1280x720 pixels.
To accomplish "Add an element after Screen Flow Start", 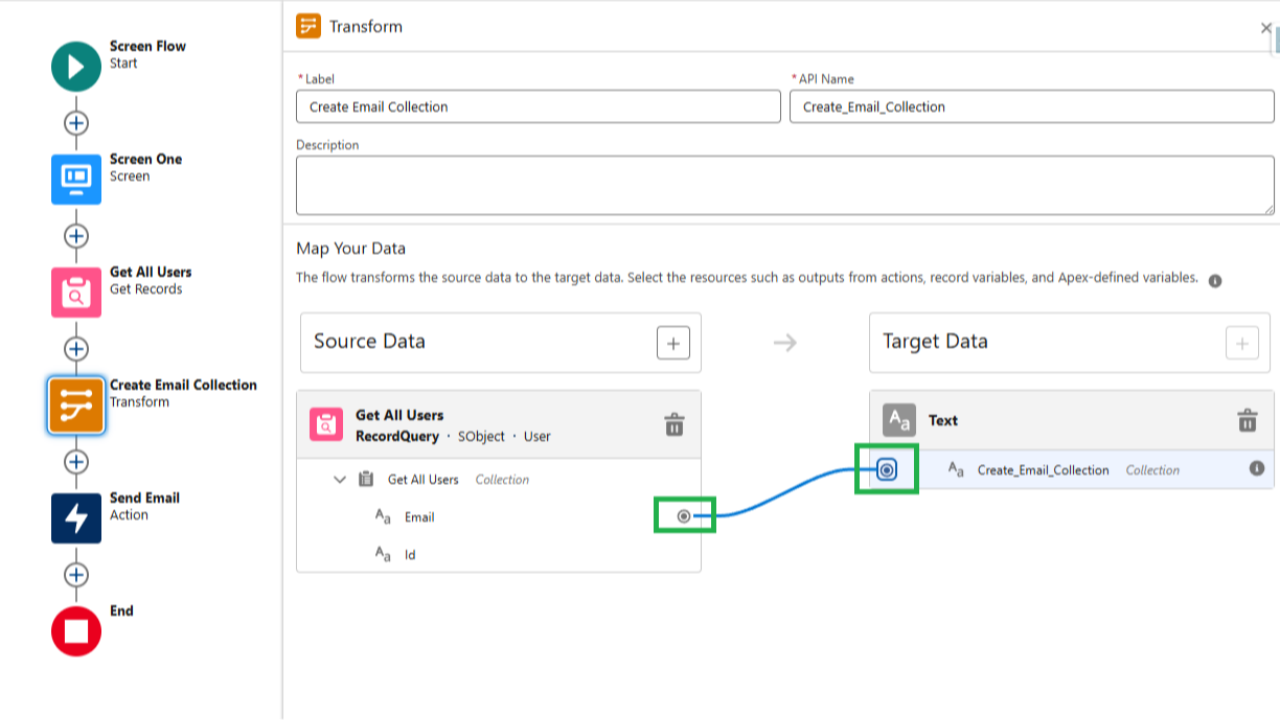I will click(x=76, y=123).
